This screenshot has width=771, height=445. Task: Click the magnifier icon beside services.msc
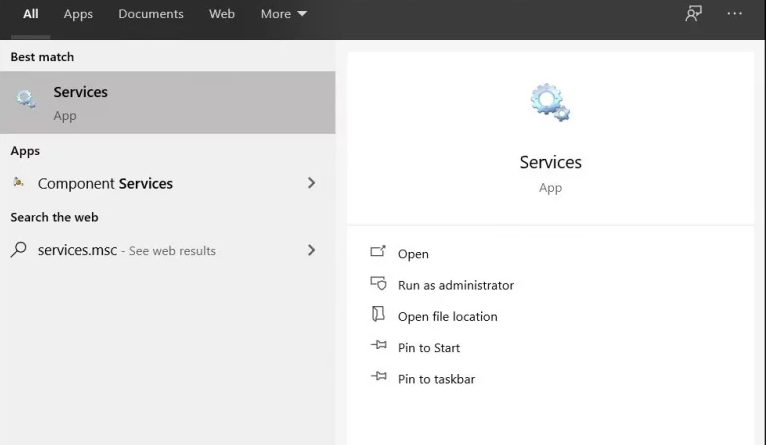click(x=19, y=250)
